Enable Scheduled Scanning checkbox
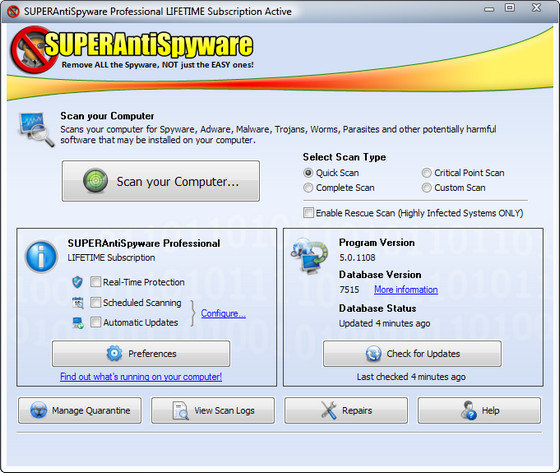This screenshot has width=560, height=473. [95, 302]
